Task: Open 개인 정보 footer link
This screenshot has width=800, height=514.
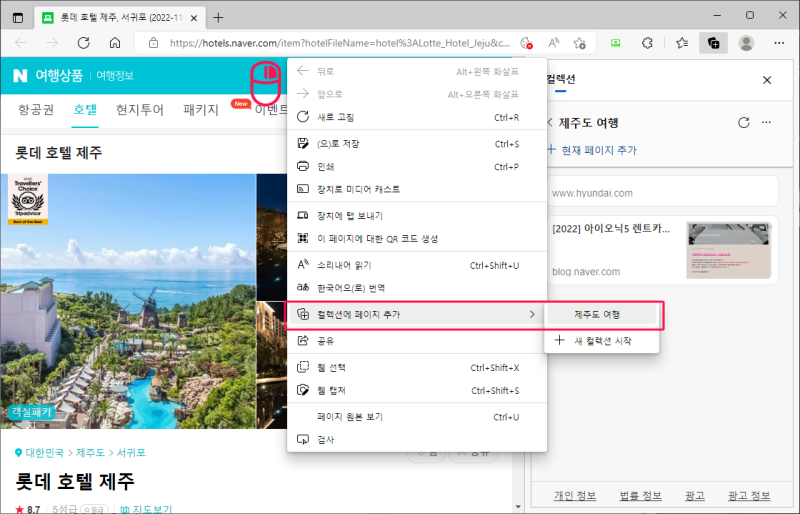Action: 575,496
